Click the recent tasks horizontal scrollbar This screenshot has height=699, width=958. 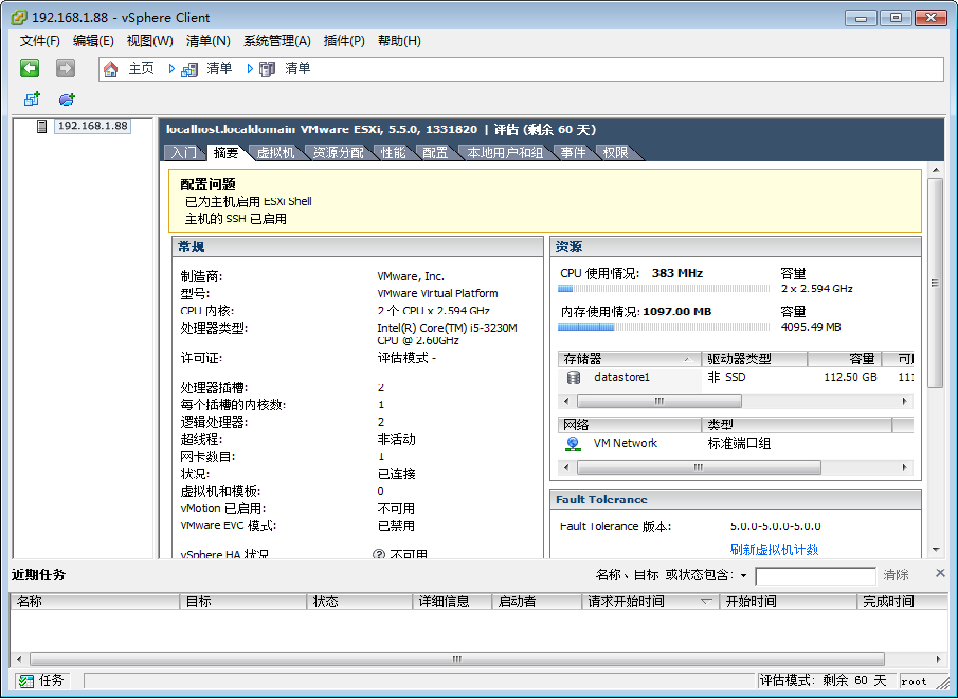tap(457, 659)
